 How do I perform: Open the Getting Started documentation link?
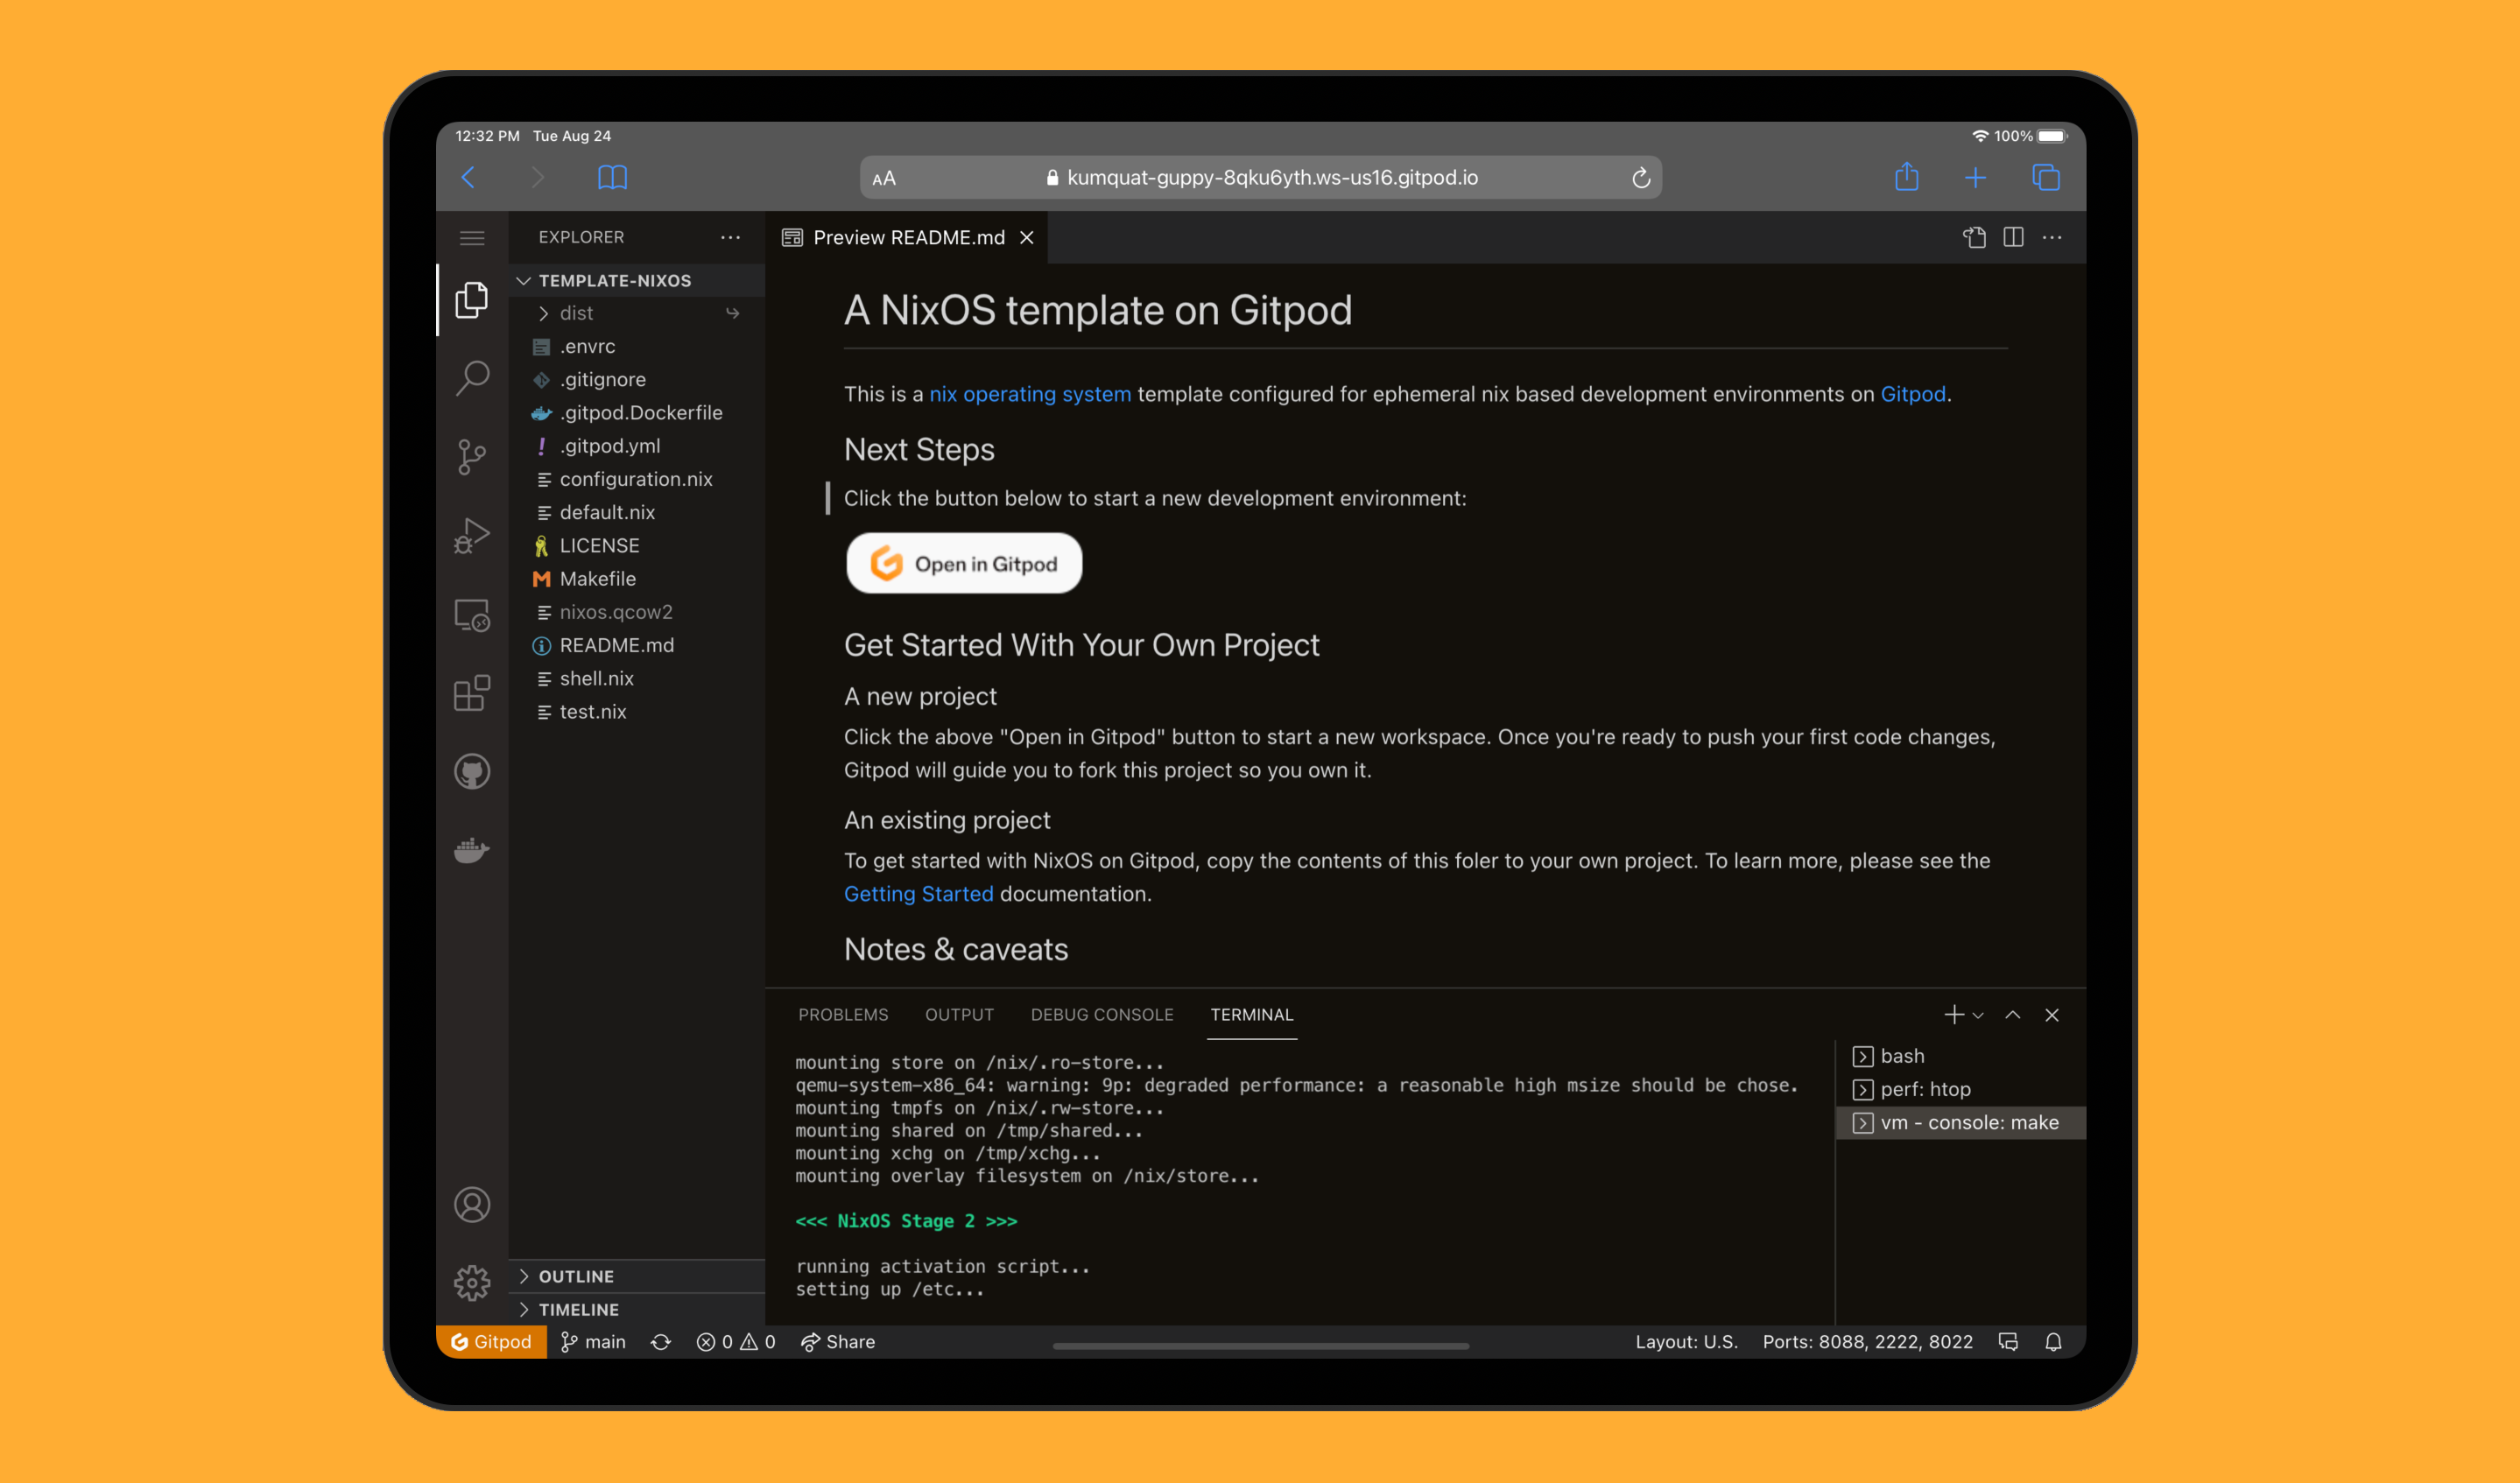pos(918,893)
